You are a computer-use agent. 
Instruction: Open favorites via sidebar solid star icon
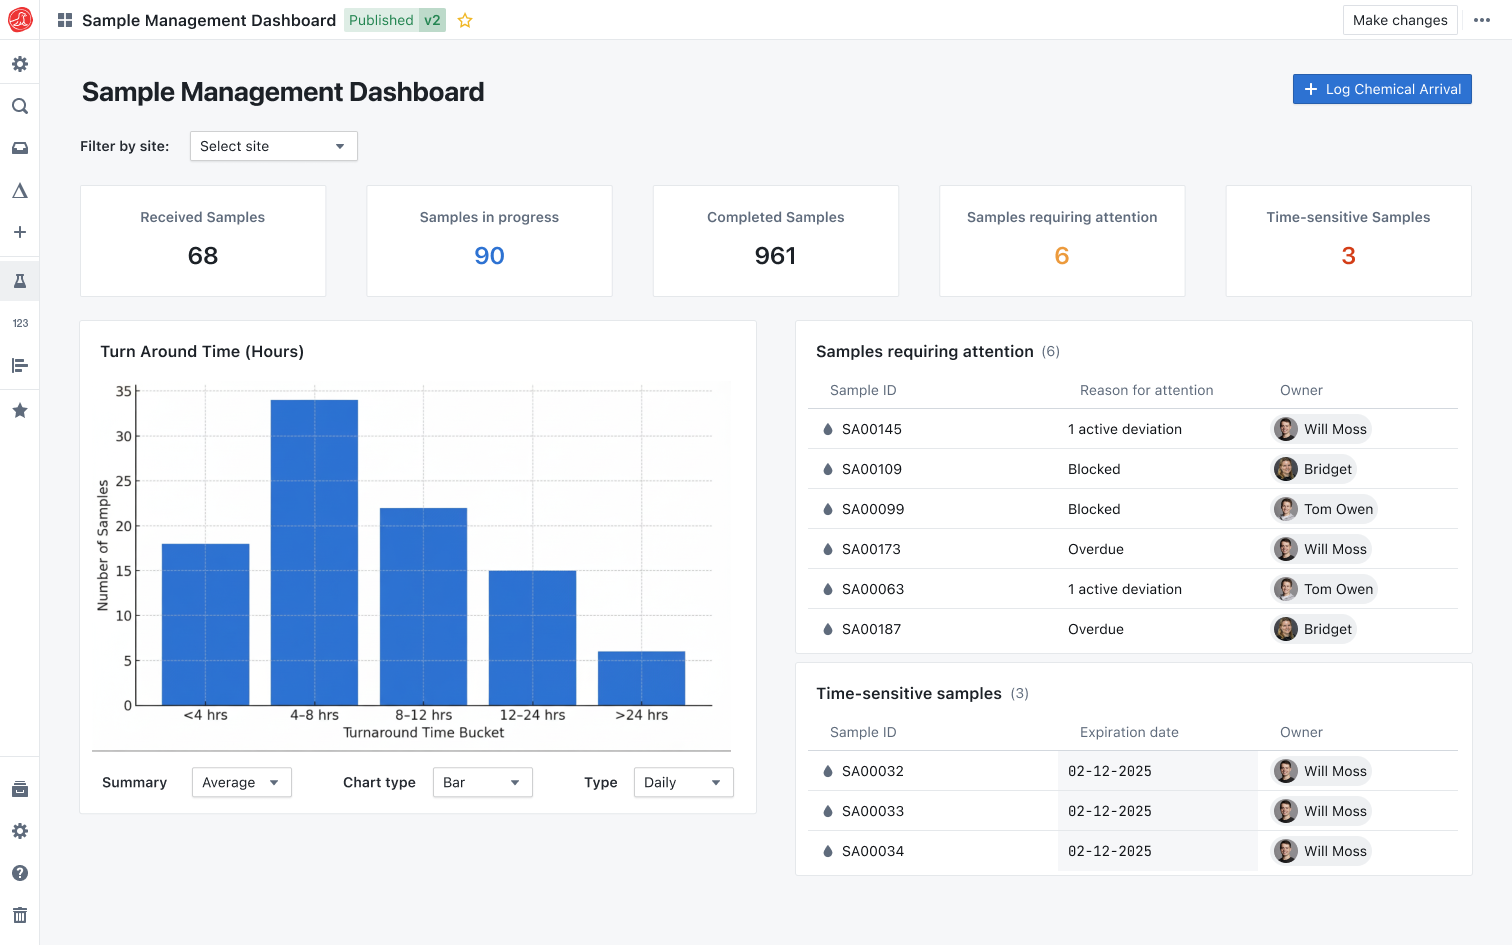(19, 410)
